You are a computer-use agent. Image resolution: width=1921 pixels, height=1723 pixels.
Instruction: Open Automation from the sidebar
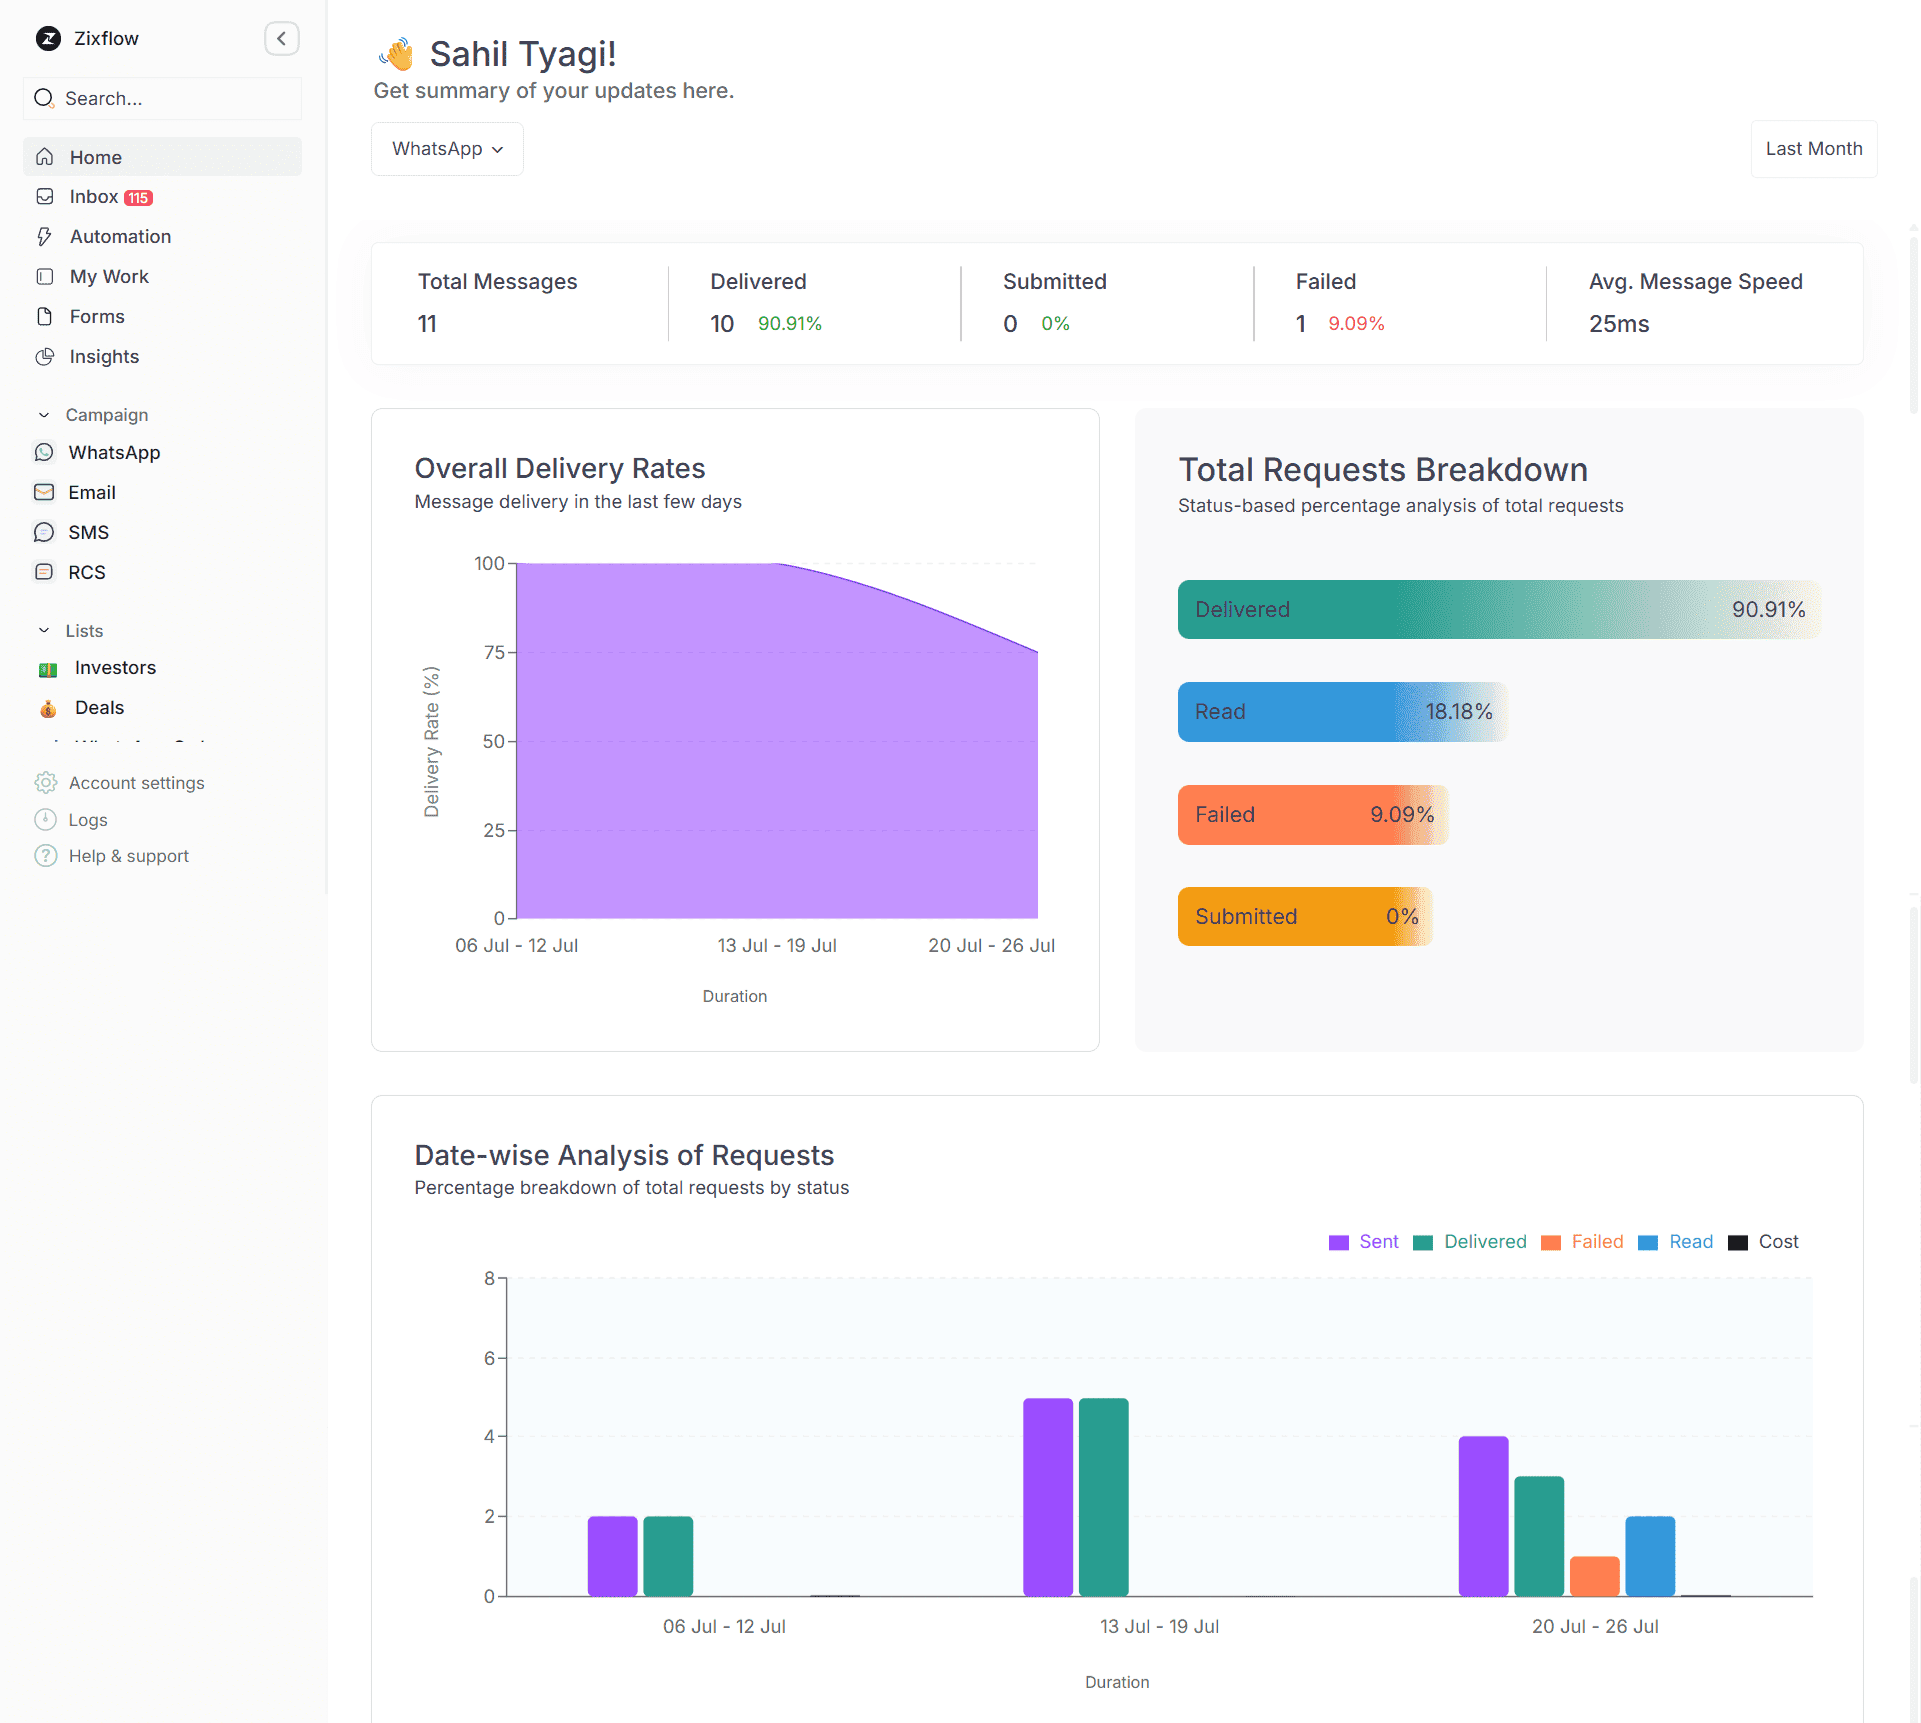pos(120,236)
